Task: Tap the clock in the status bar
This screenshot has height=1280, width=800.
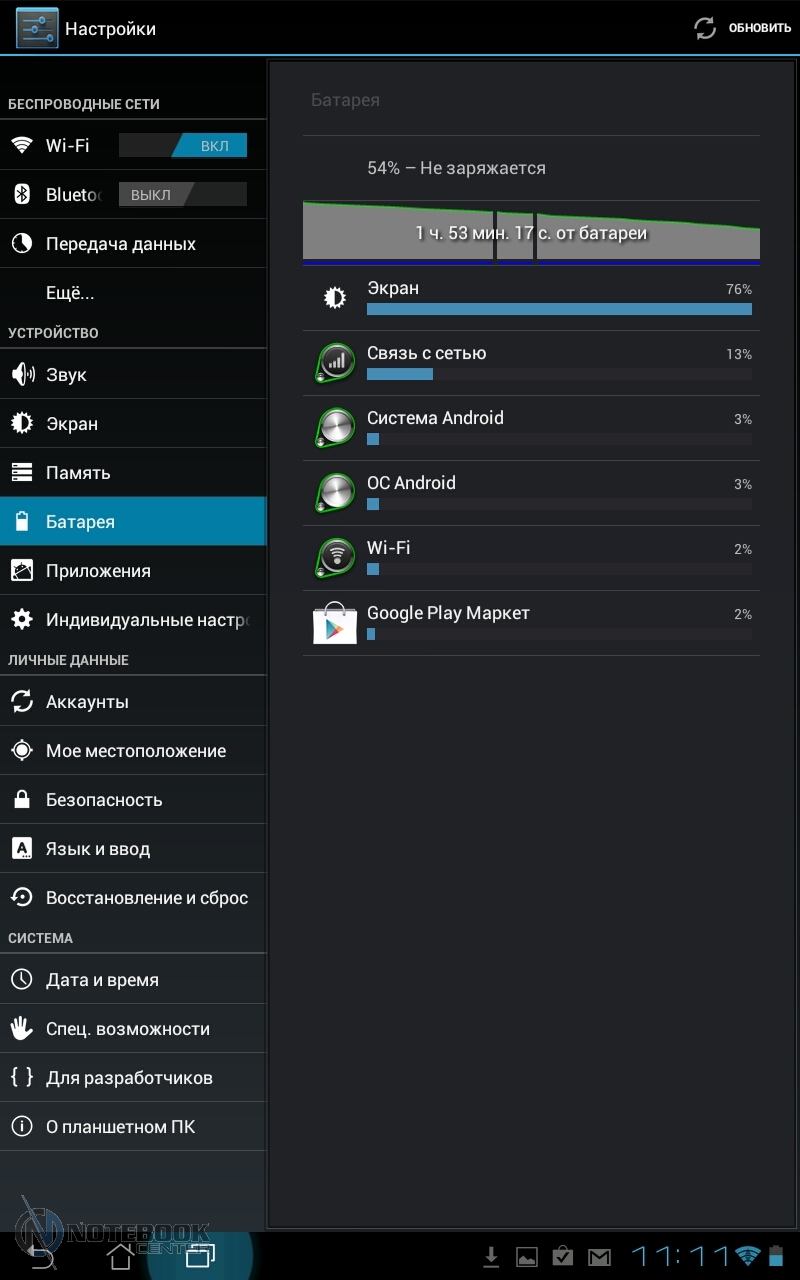Action: (x=679, y=1257)
